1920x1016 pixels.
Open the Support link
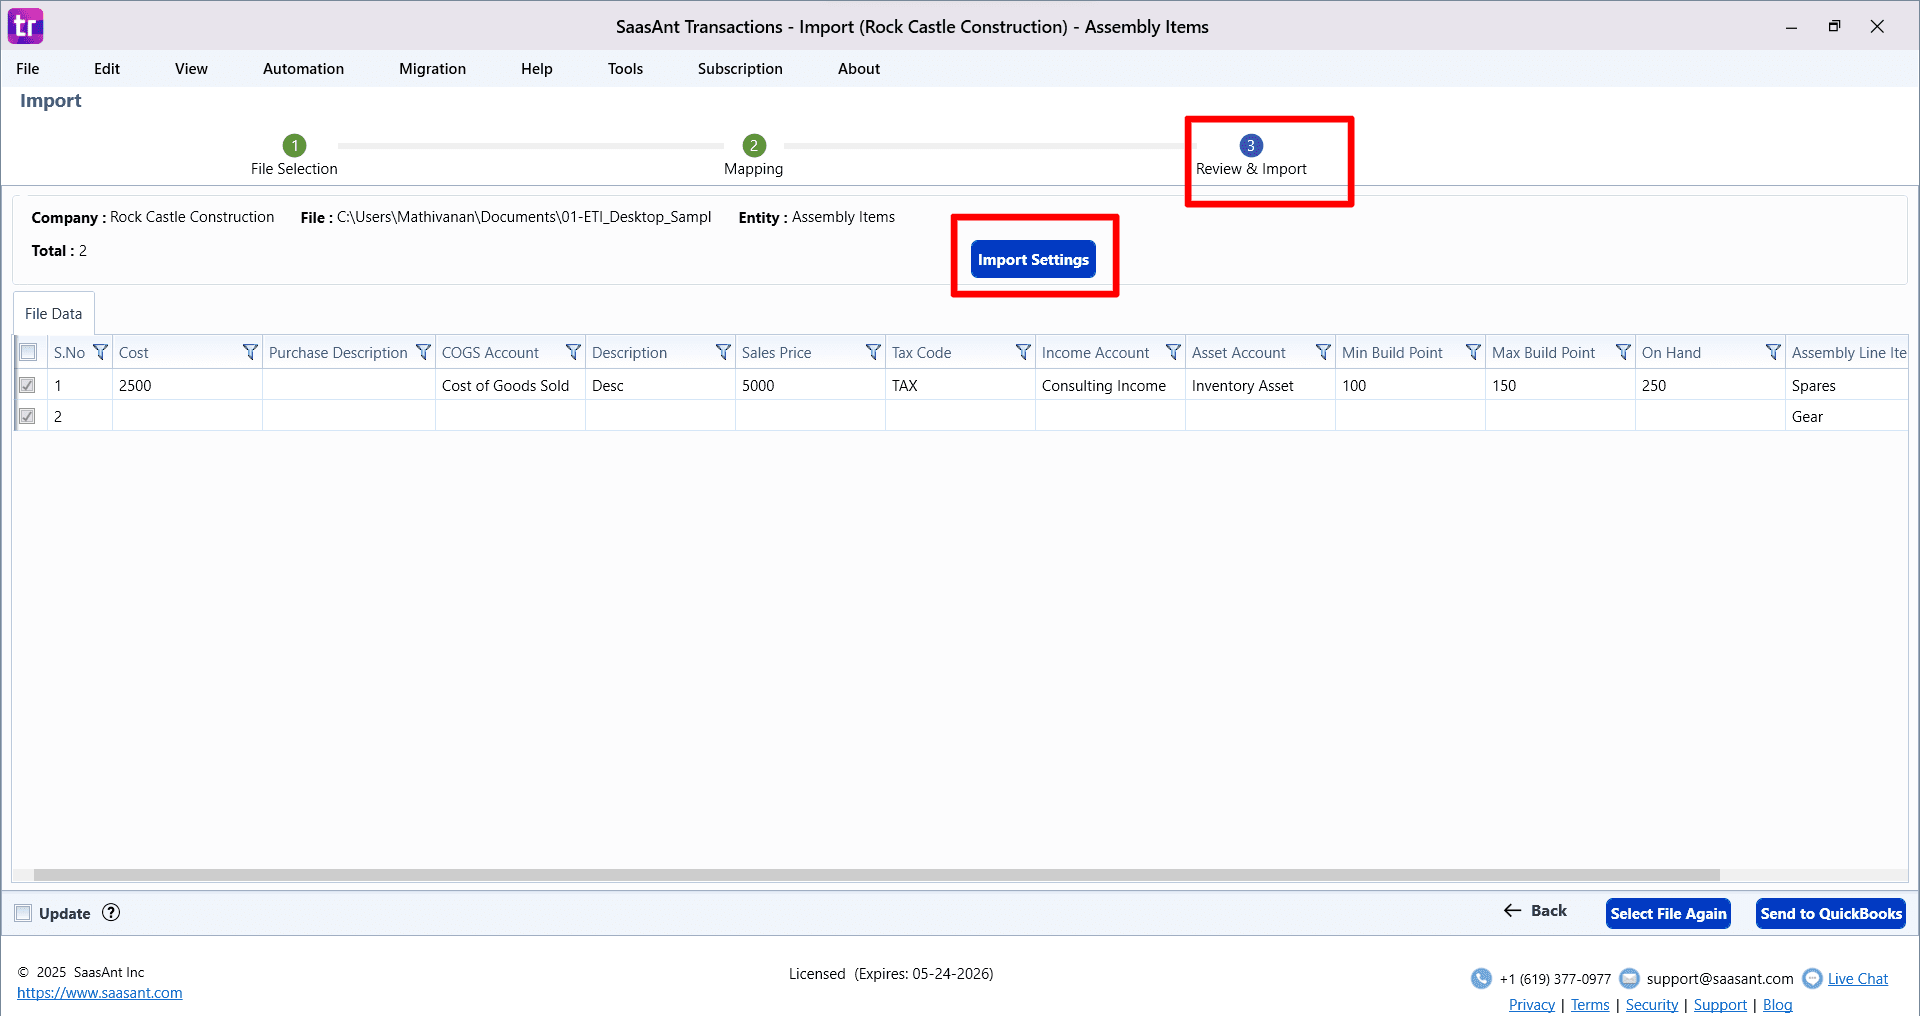point(1720,1005)
